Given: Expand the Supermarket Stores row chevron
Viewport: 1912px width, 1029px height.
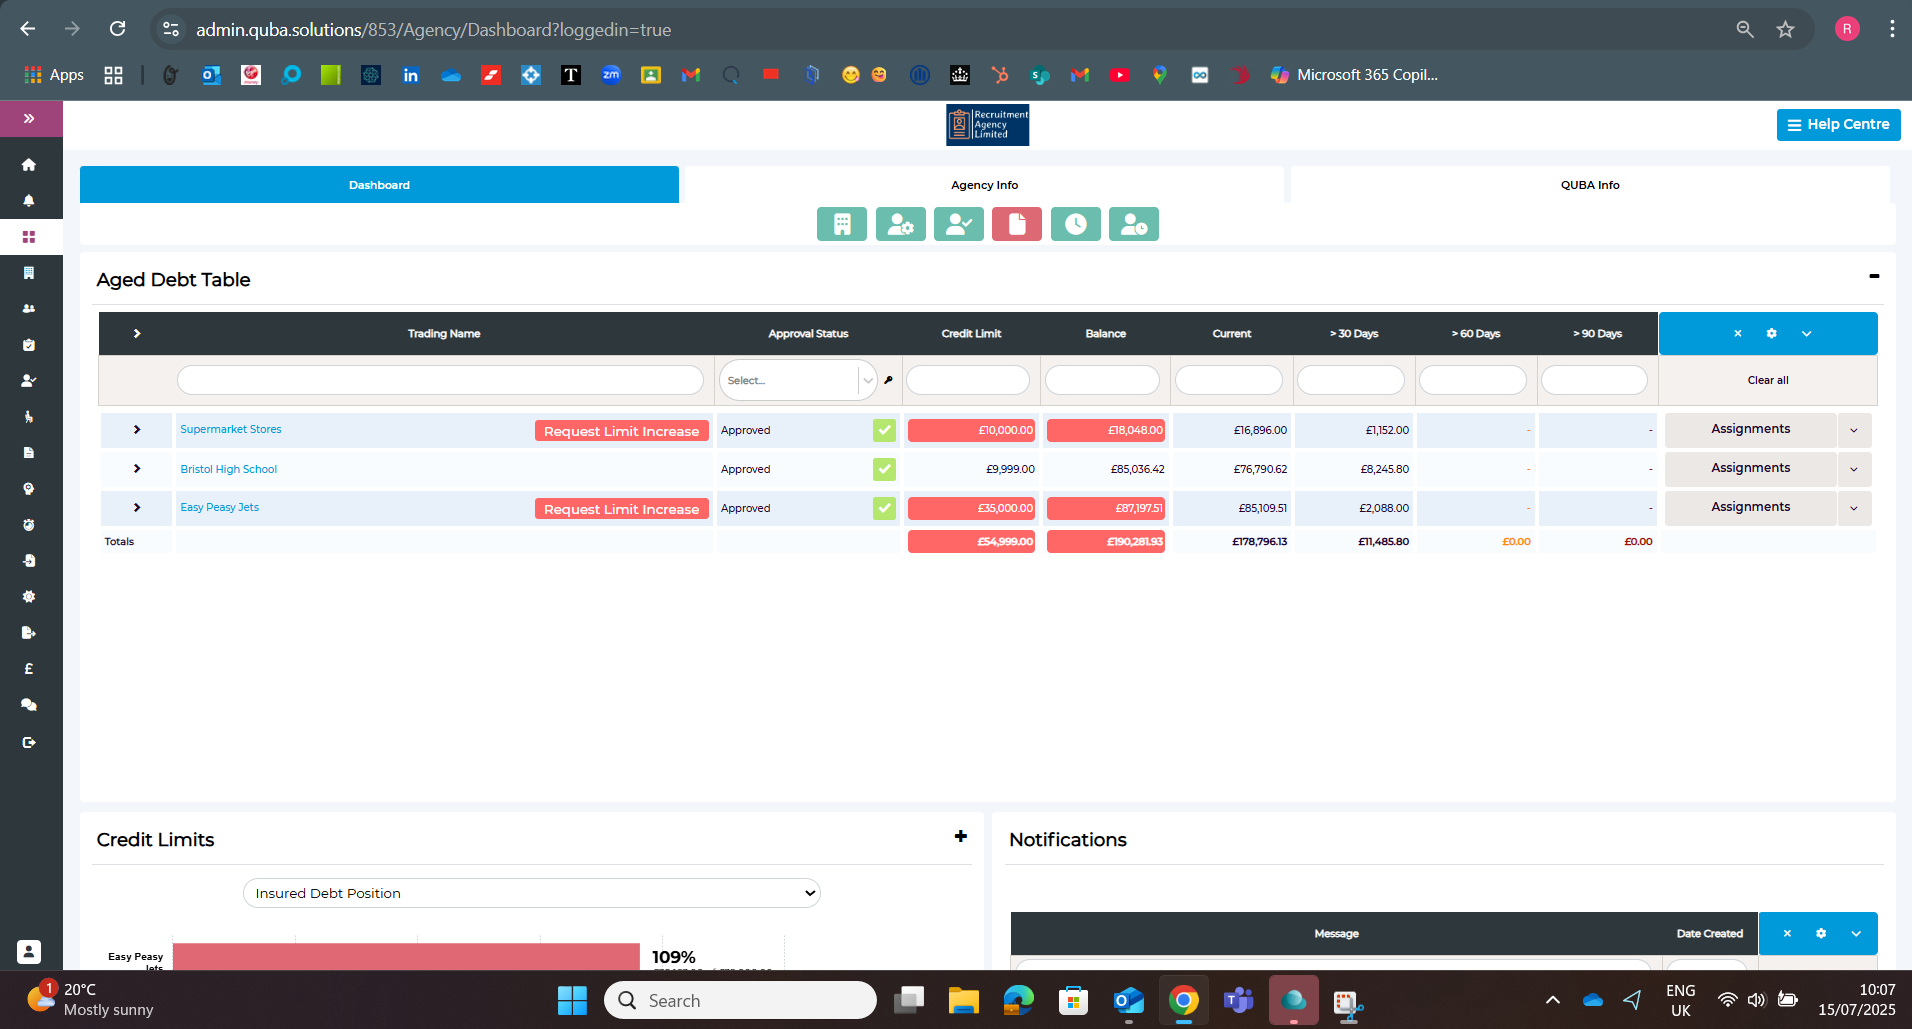Looking at the screenshot, I should [x=136, y=429].
